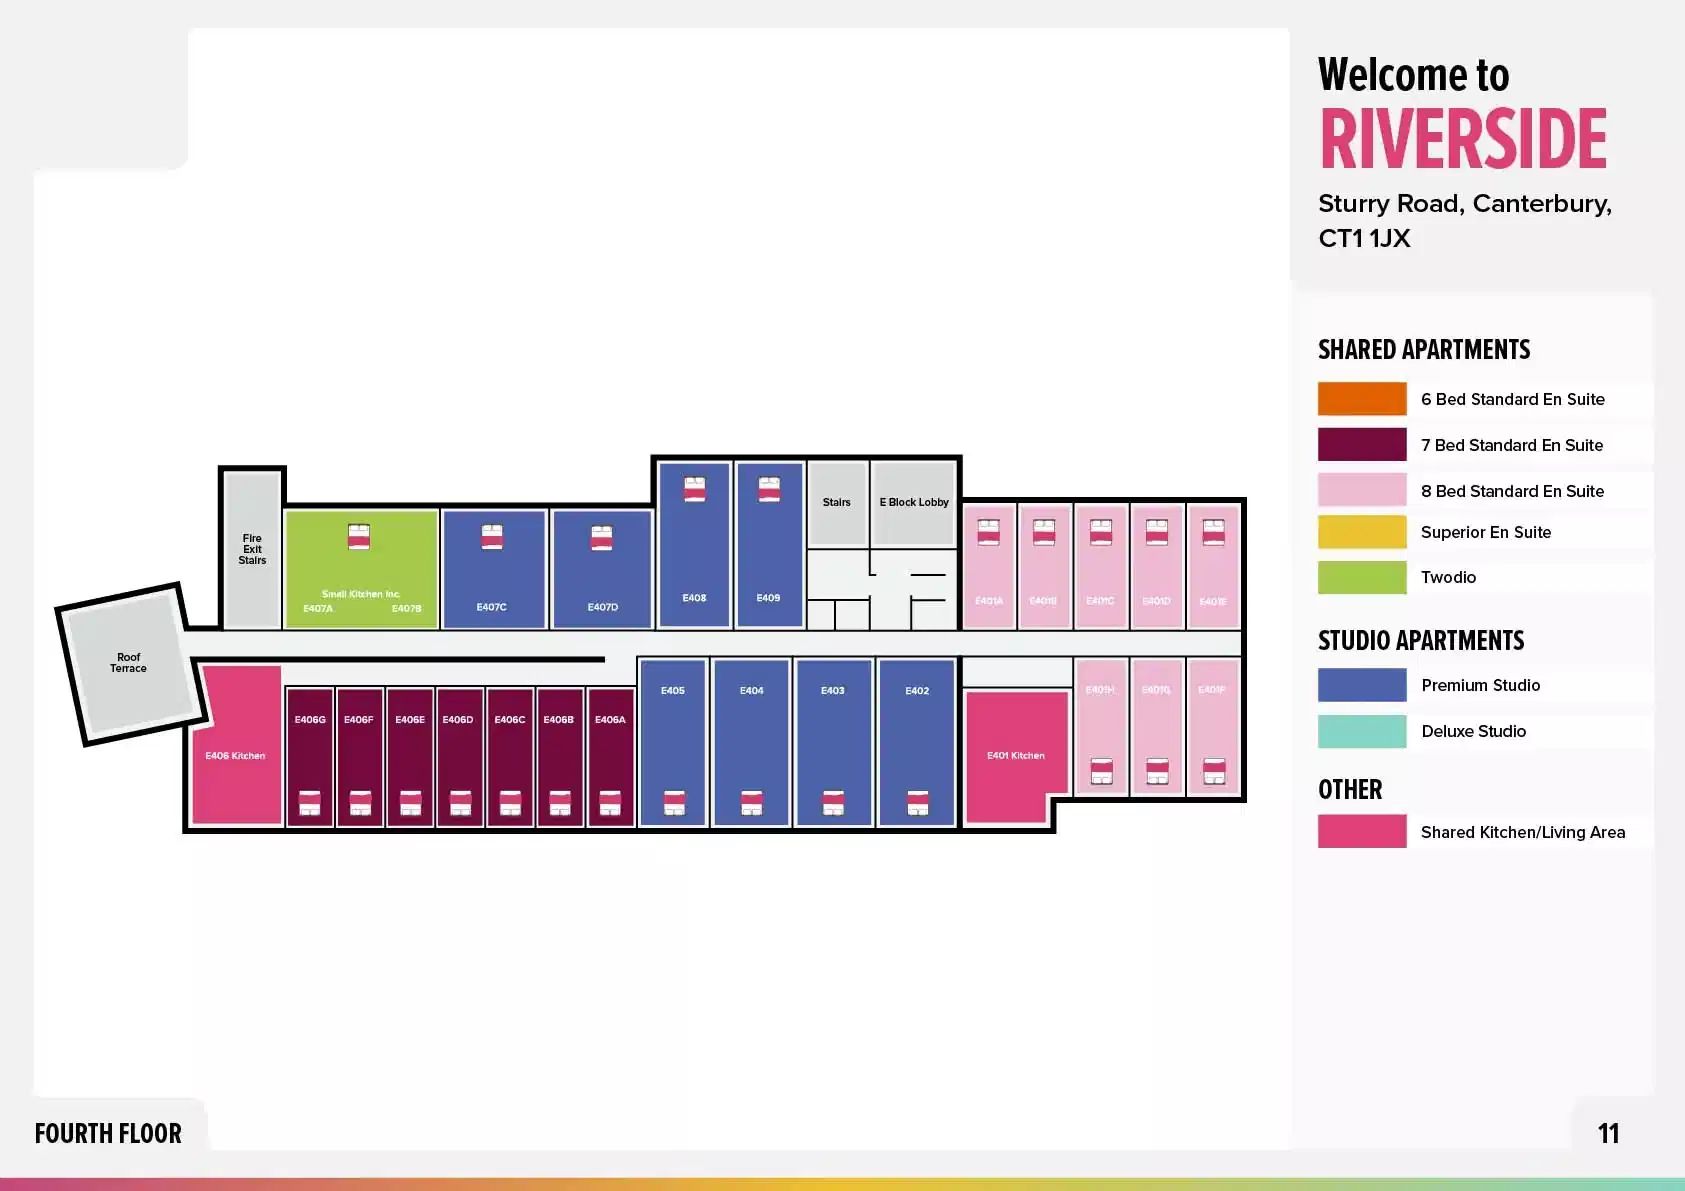Select the E401 Kitchen room

click(x=1016, y=756)
